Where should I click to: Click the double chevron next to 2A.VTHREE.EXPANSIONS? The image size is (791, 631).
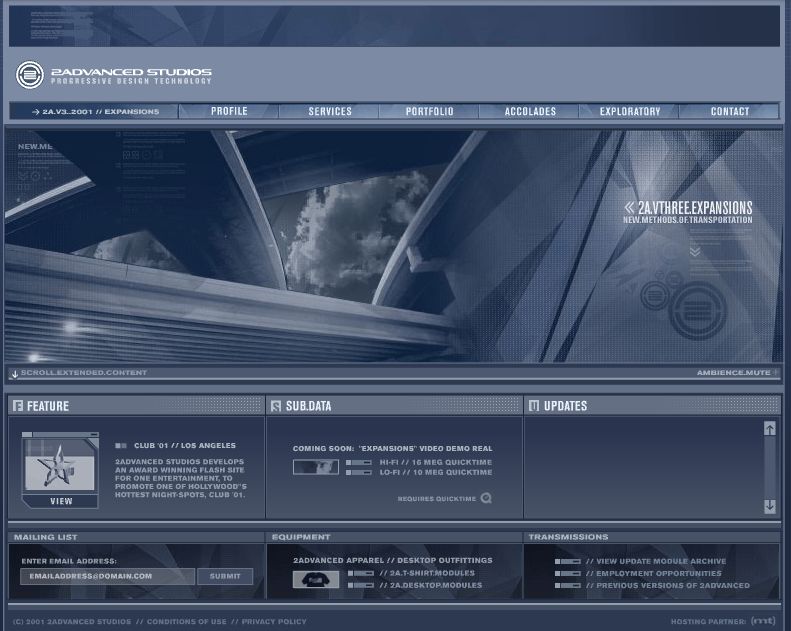coord(629,207)
